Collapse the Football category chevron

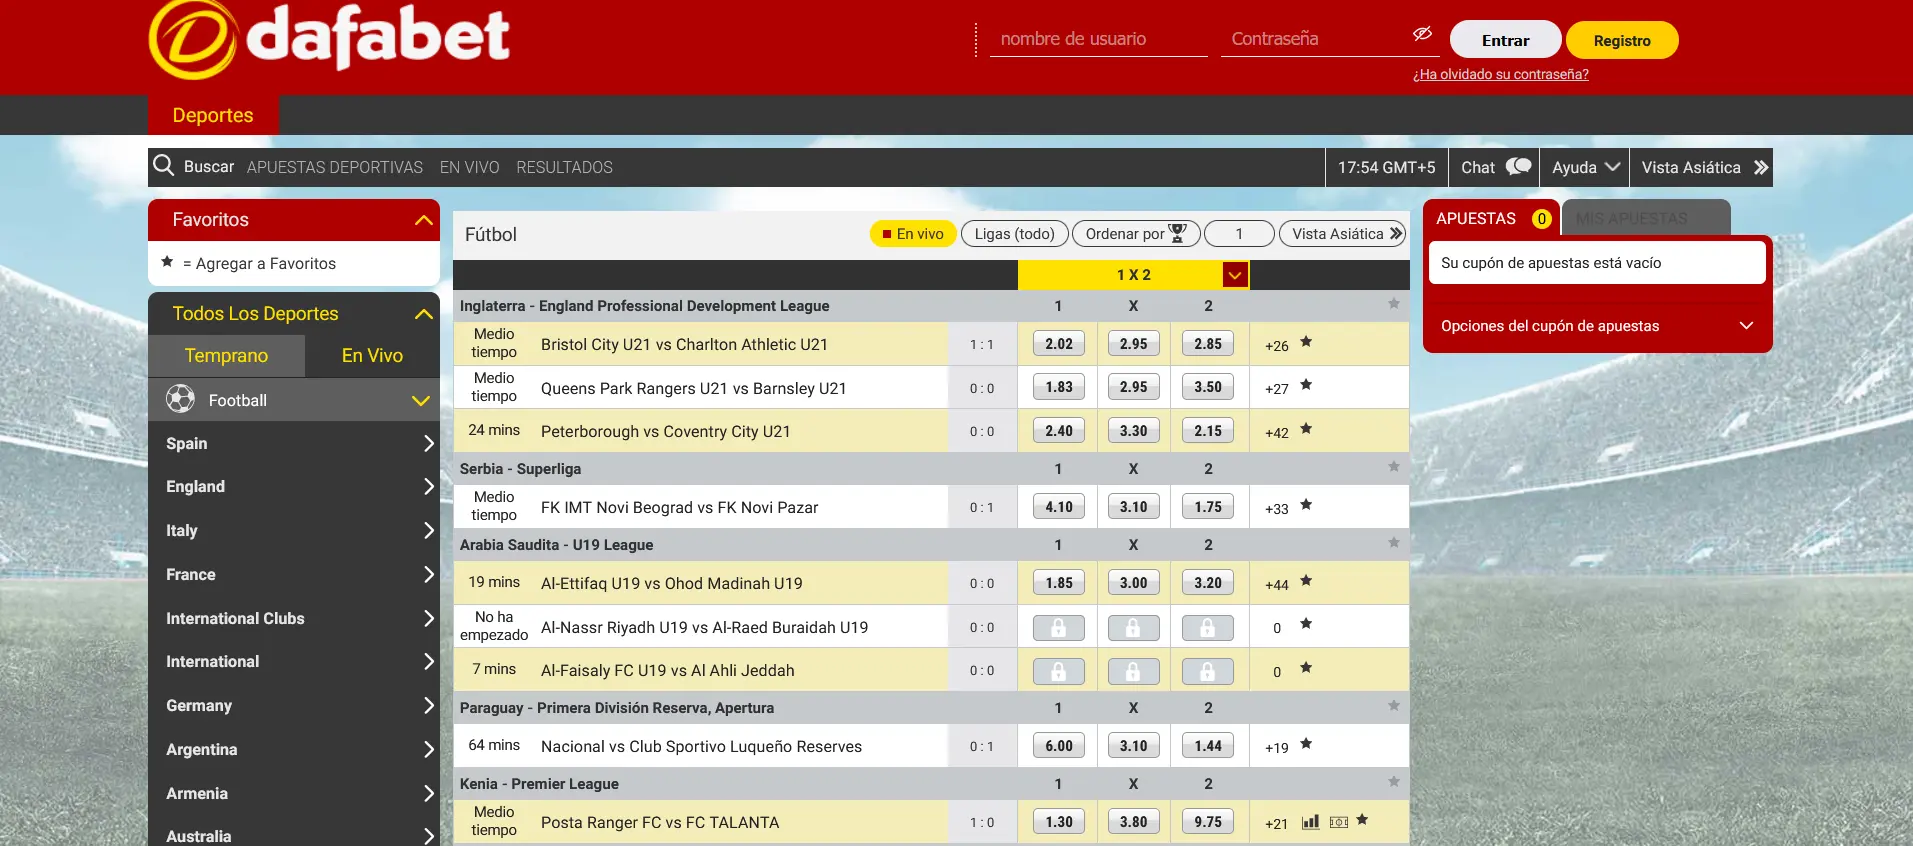421,401
